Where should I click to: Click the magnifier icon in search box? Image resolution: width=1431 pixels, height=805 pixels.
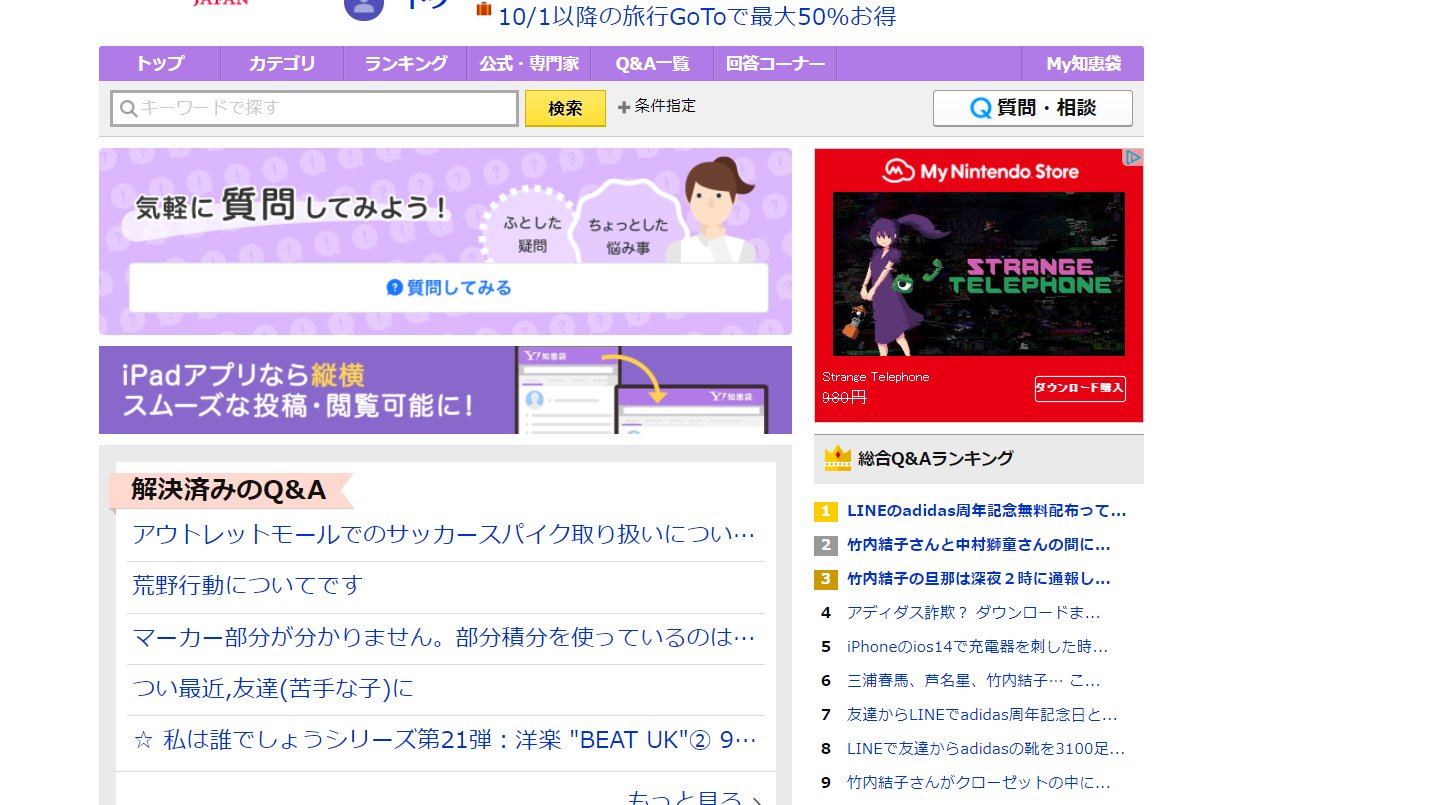point(128,108)
